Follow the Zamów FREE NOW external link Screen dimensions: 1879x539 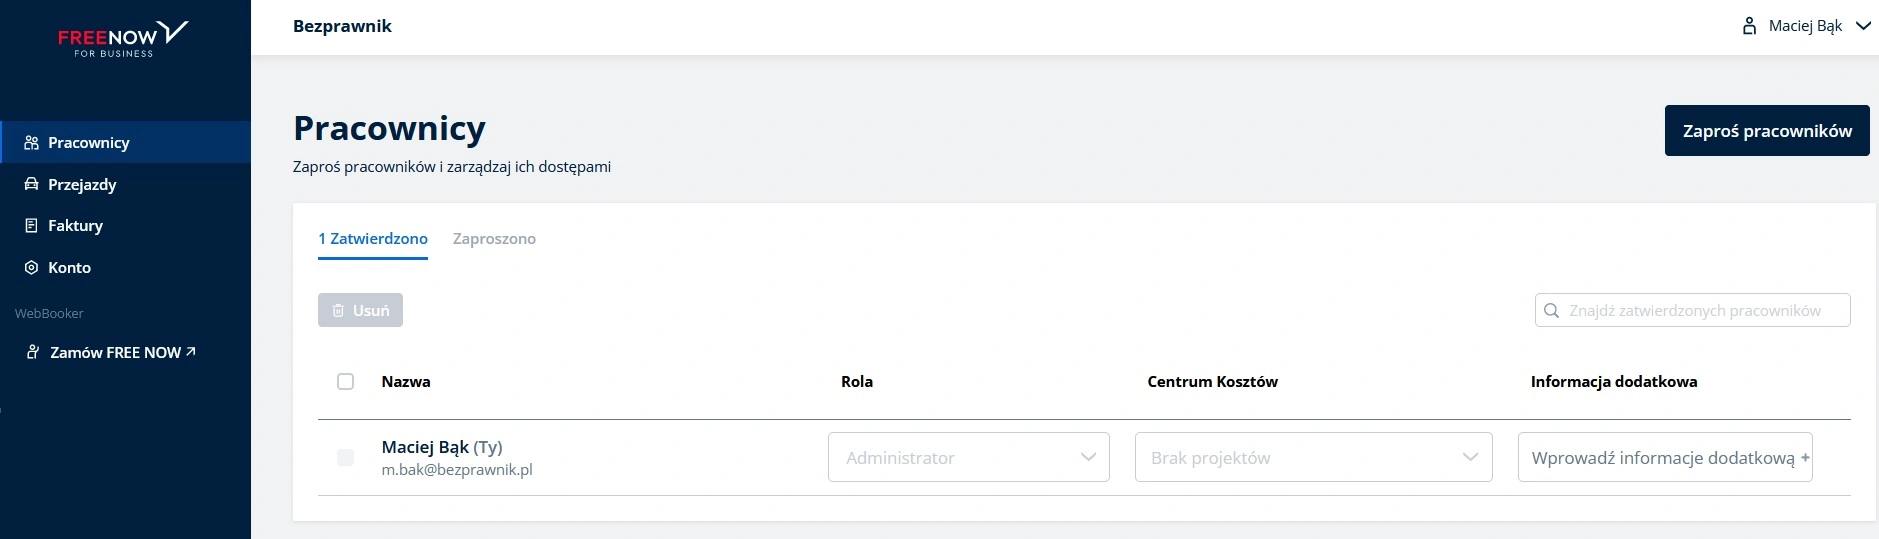[x=123, y=352]
